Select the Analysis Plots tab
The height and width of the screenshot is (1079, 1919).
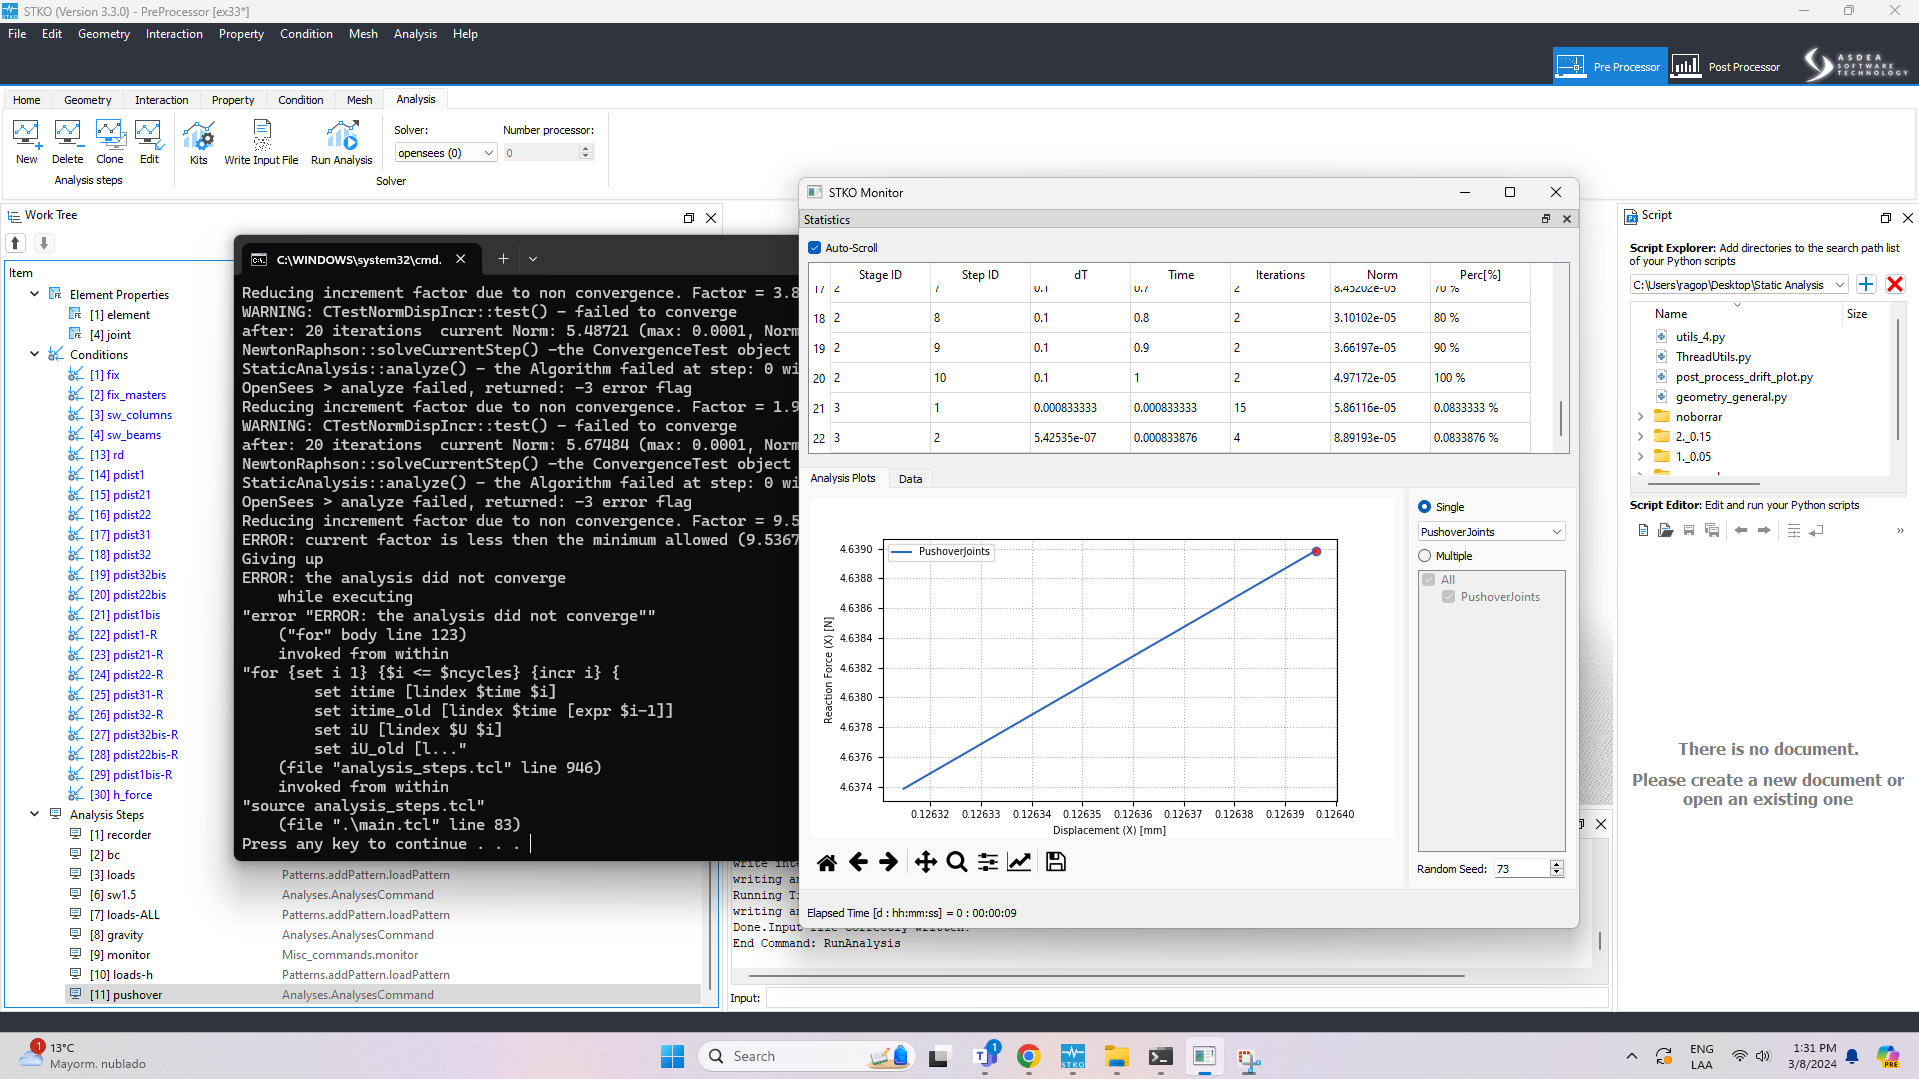tap(842, 478)
